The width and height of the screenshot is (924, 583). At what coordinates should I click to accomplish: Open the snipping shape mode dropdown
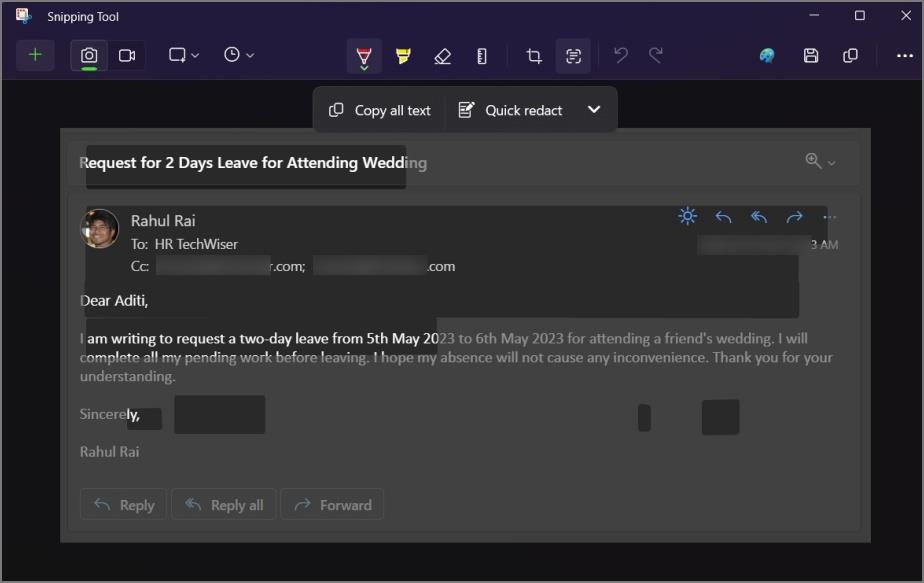click(x=183, y=55)
